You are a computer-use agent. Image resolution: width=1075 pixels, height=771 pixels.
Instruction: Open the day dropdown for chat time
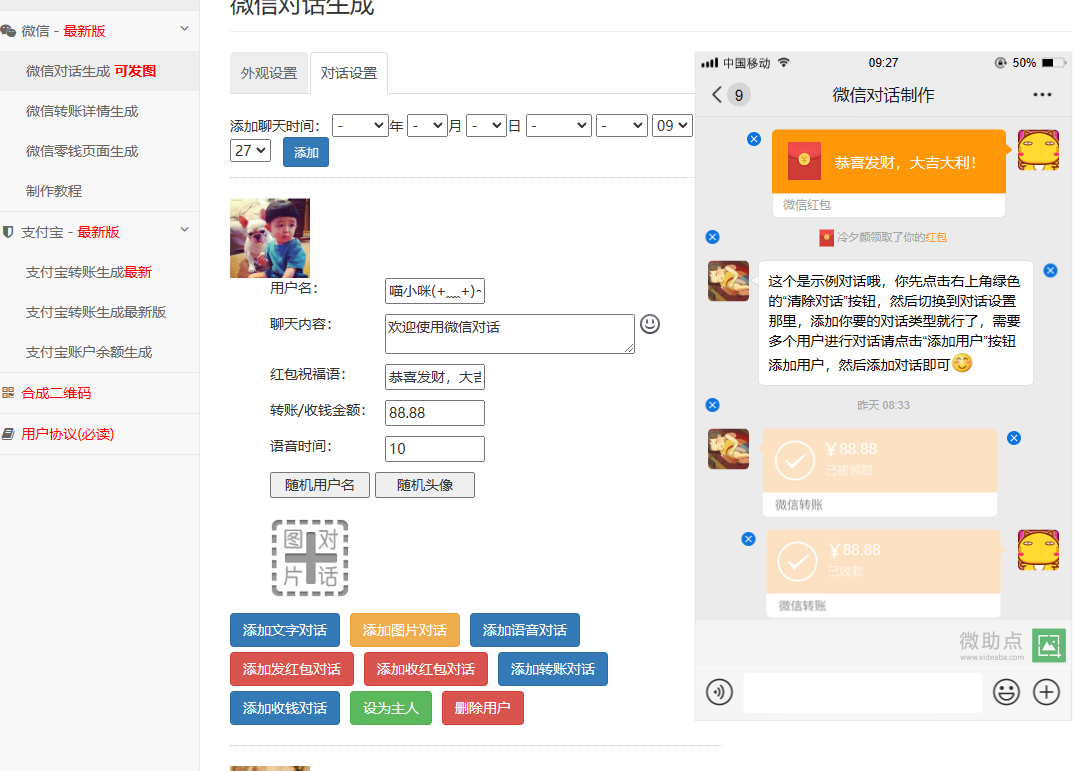(x=486, y=125)
